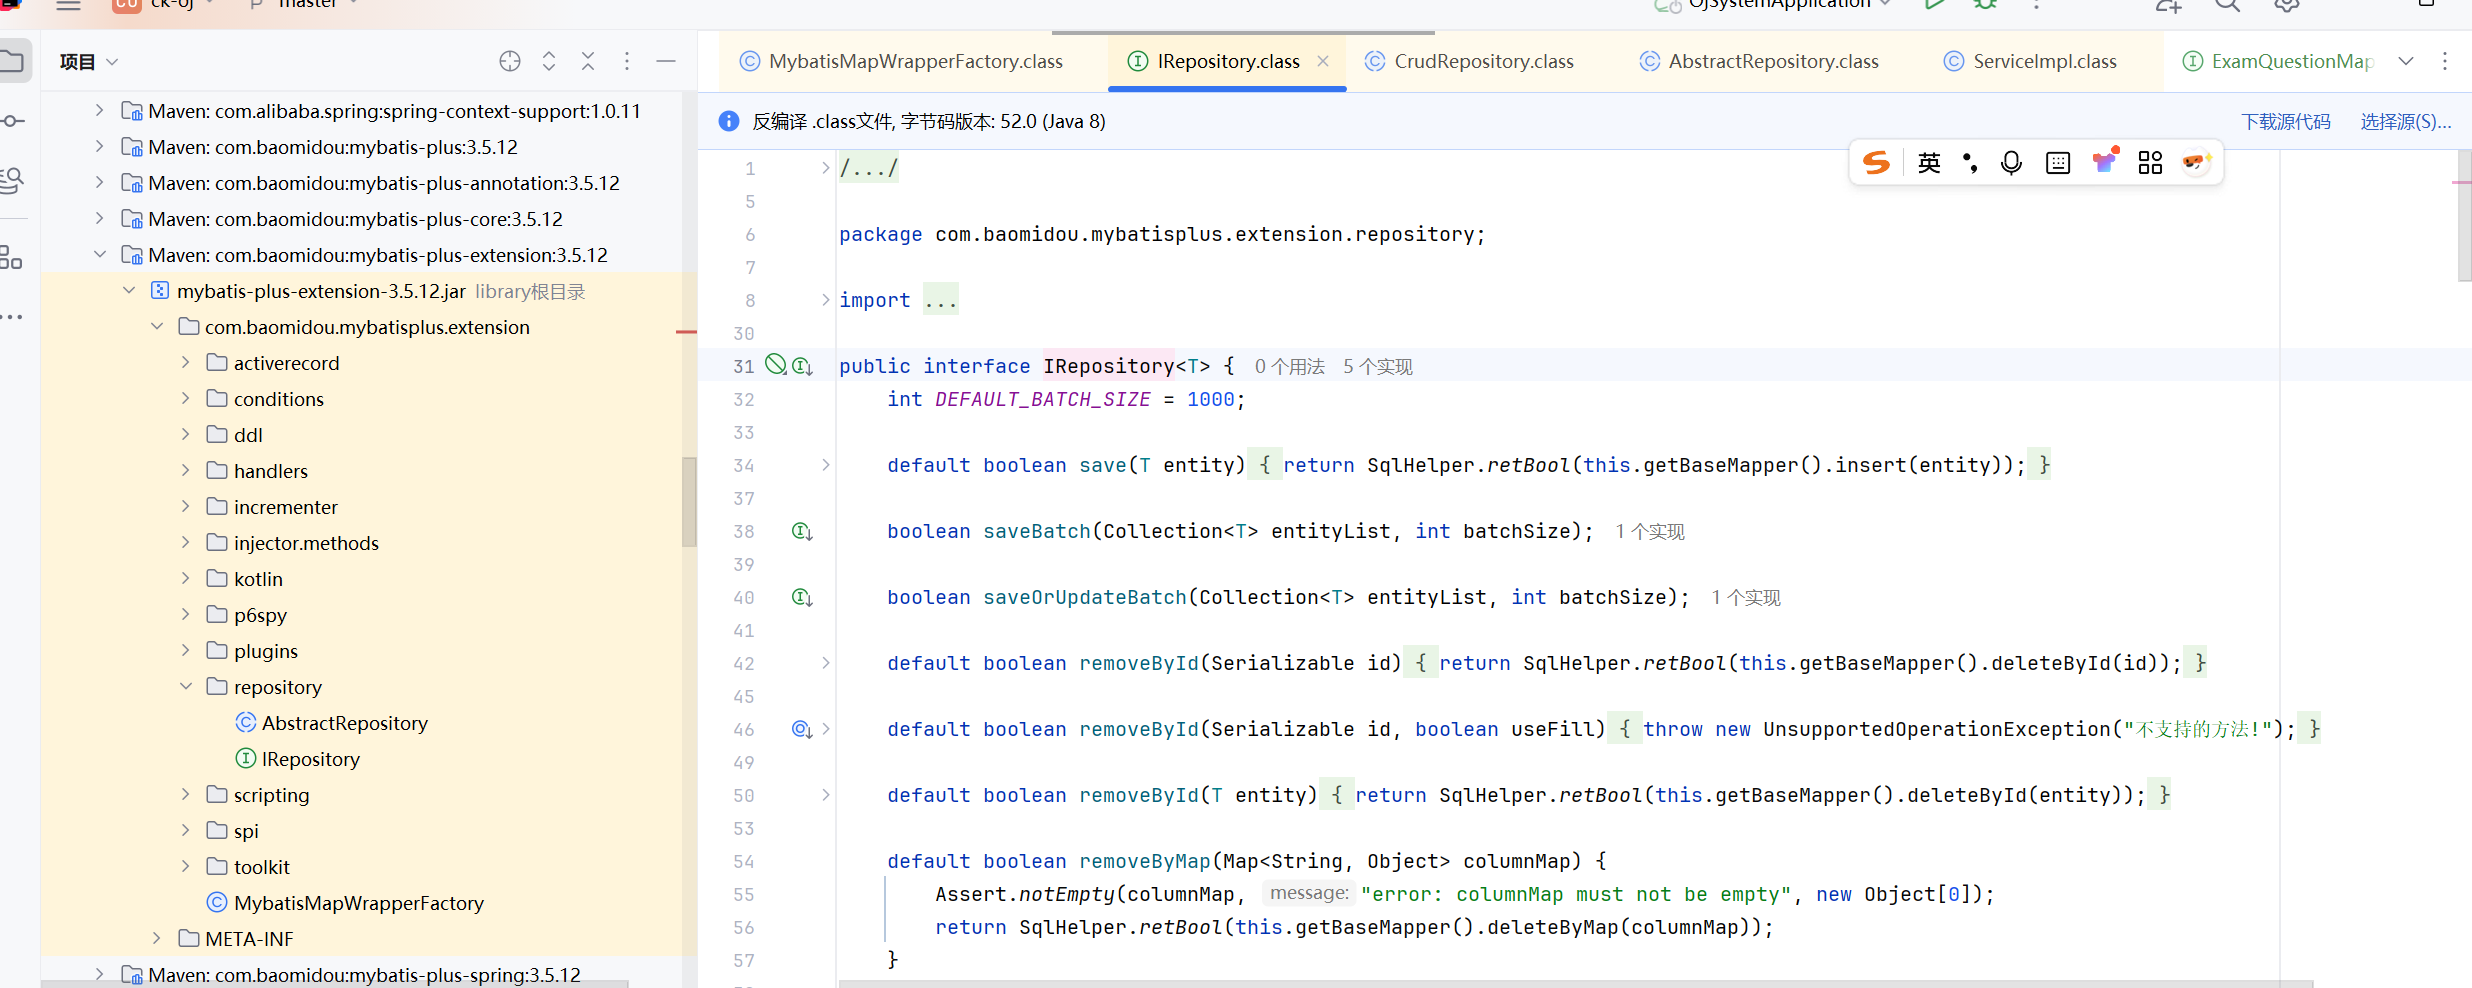Open Sogou toolbox grid icon
This screenshot has height=988, width=2472.
click(2150, 162)
